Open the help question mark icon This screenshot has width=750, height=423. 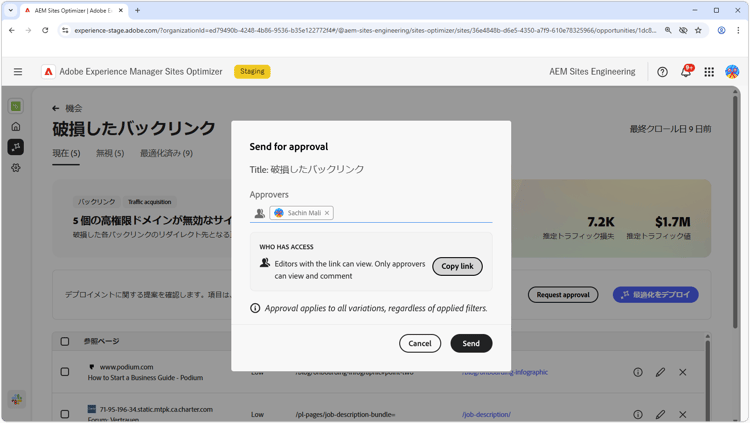click(662, 72)
